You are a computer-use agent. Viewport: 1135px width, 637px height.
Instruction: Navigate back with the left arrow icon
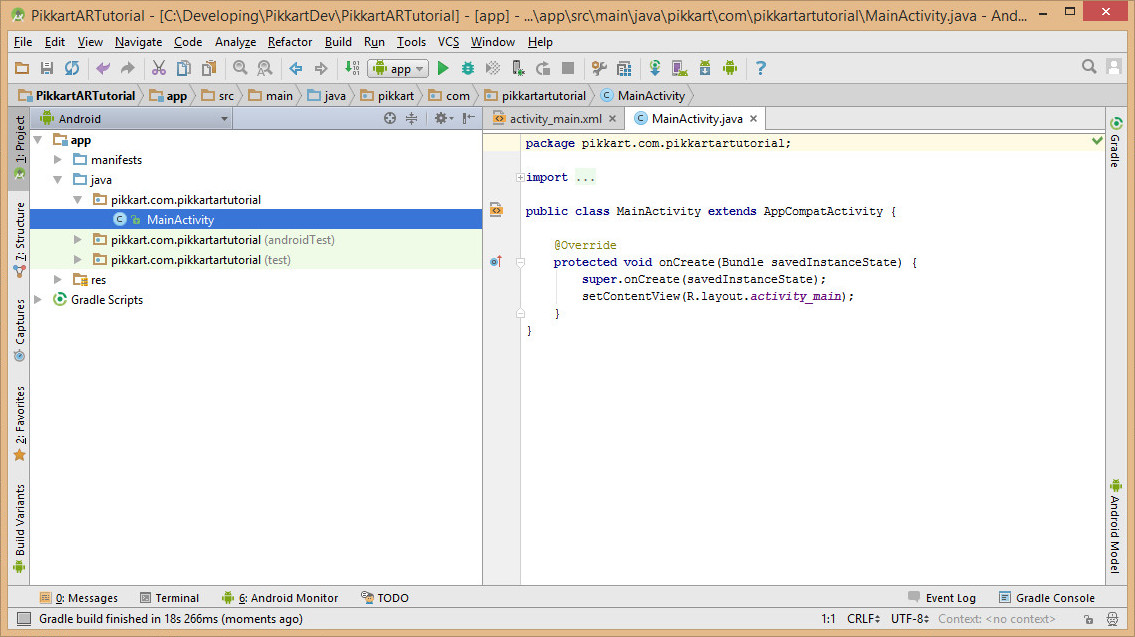pyautogui.click(x=295, y=68)
